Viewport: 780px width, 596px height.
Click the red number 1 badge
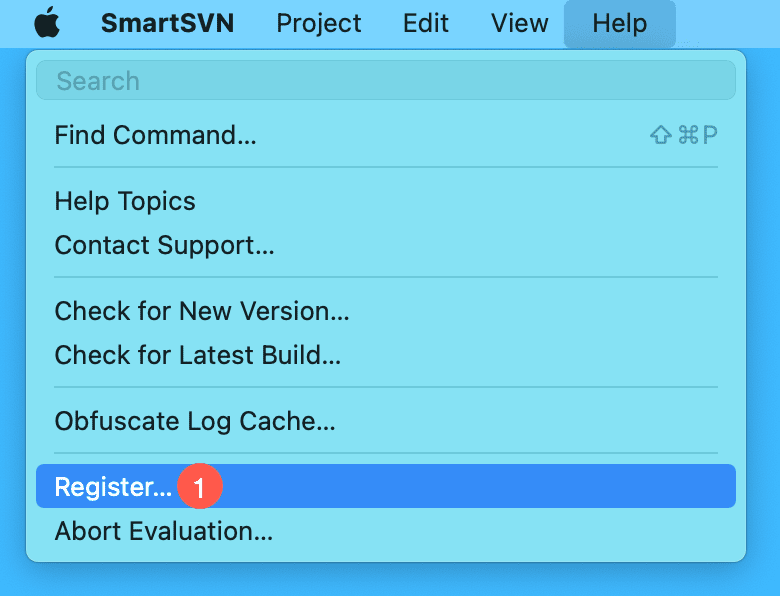tap(199, 487)
